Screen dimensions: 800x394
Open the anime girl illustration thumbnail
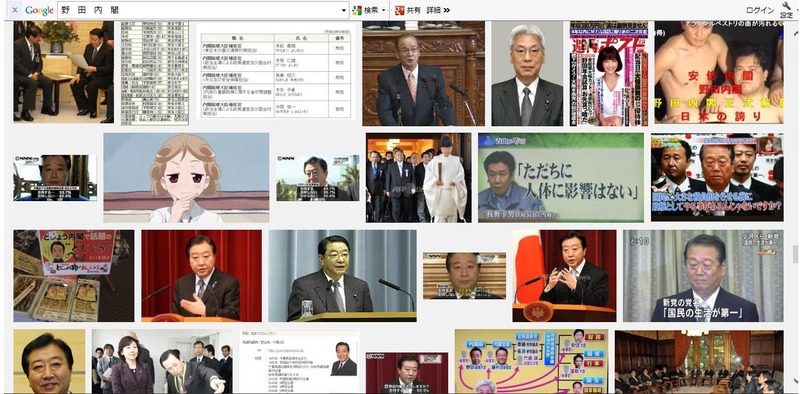[x=186, y=178]
